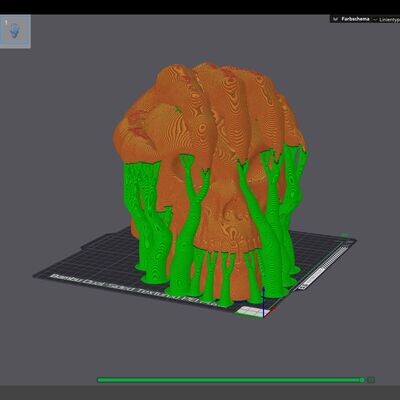
Task: Click the white logo tile on the bed
Action: (x=249, y=311)
